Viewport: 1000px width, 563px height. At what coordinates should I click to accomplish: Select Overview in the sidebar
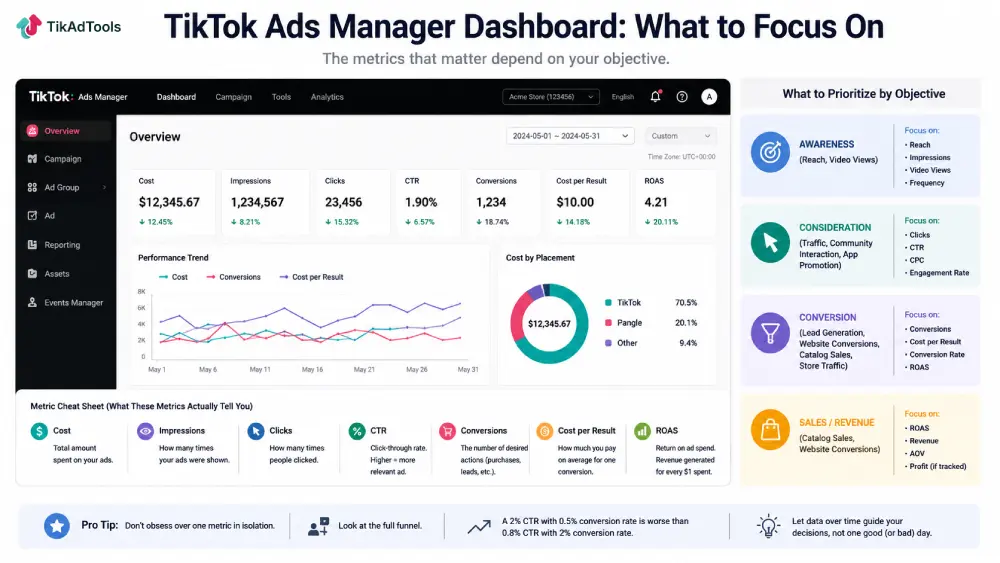[66, 131]
